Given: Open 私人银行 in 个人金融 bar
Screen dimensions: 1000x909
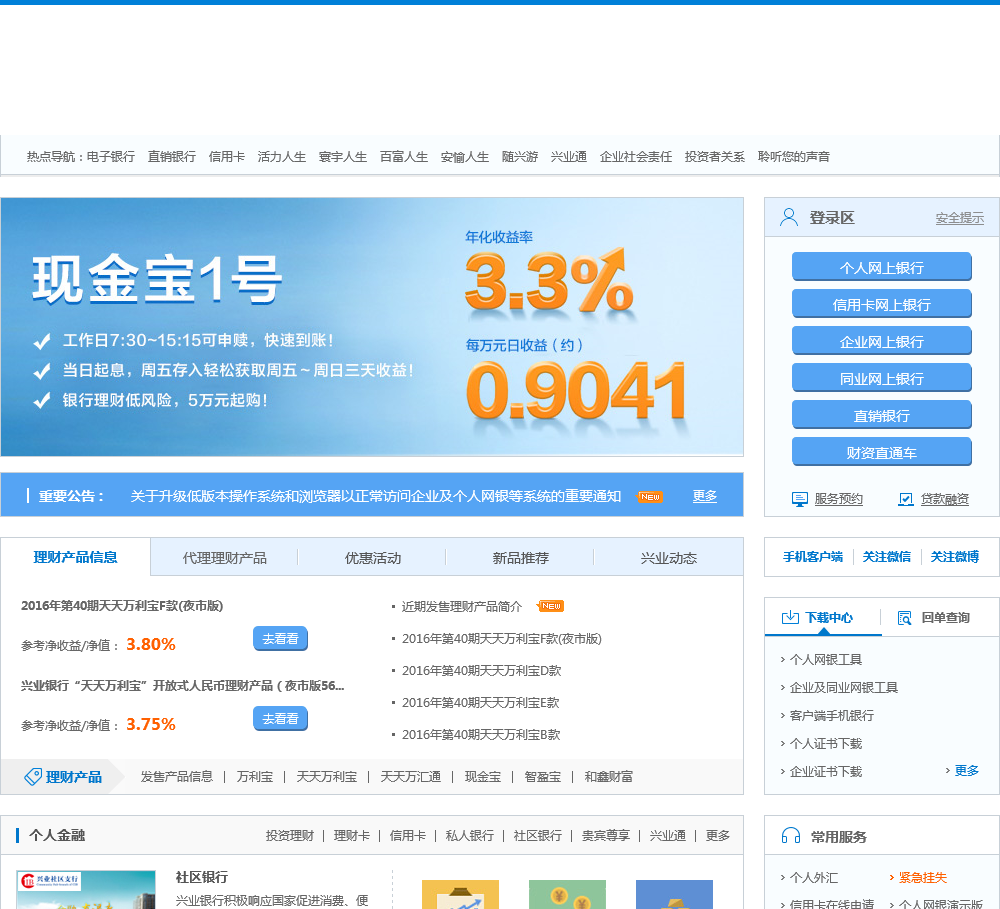Looking at the screenshot, I should coord(469,835).
